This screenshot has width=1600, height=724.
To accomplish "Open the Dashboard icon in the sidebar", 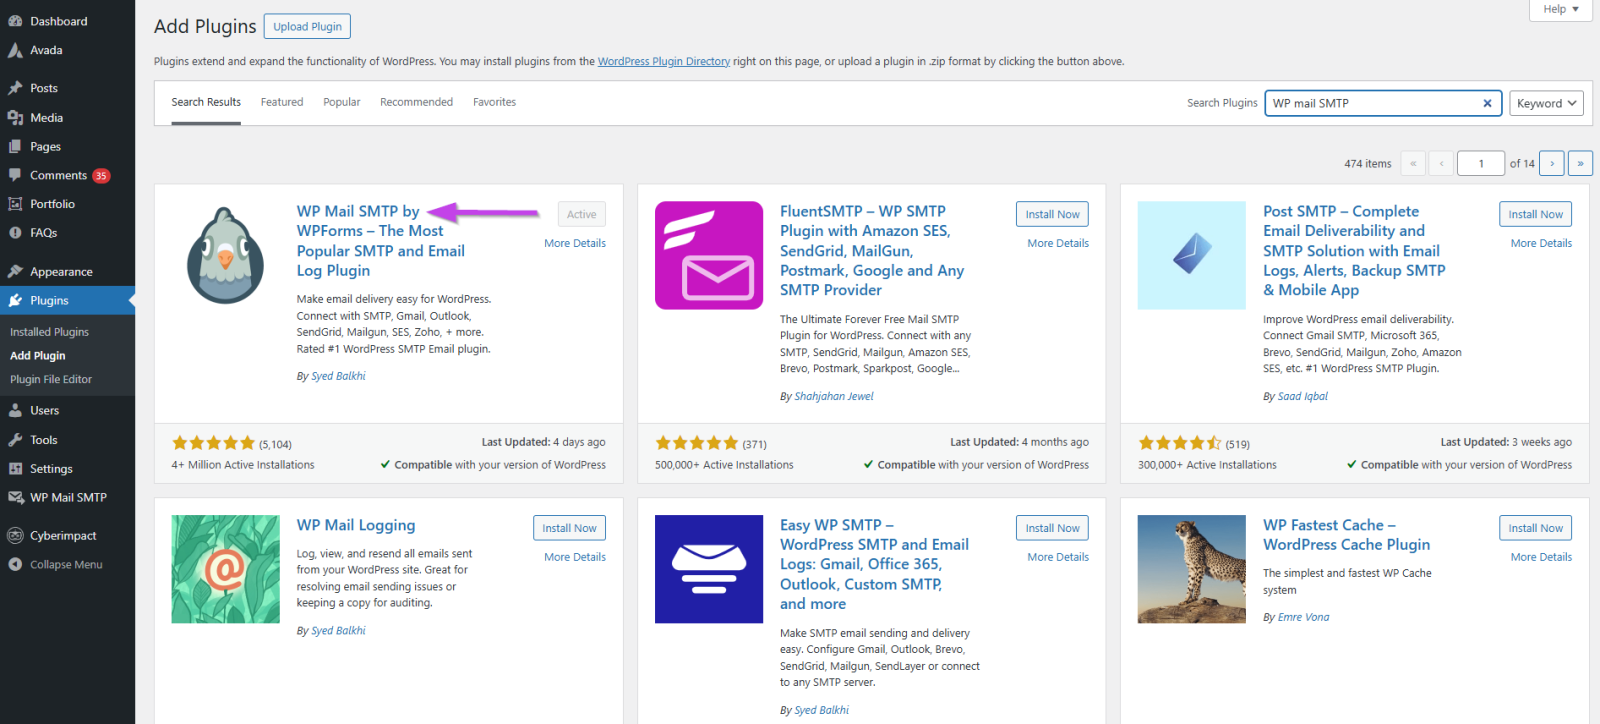I will pos(15,21).
